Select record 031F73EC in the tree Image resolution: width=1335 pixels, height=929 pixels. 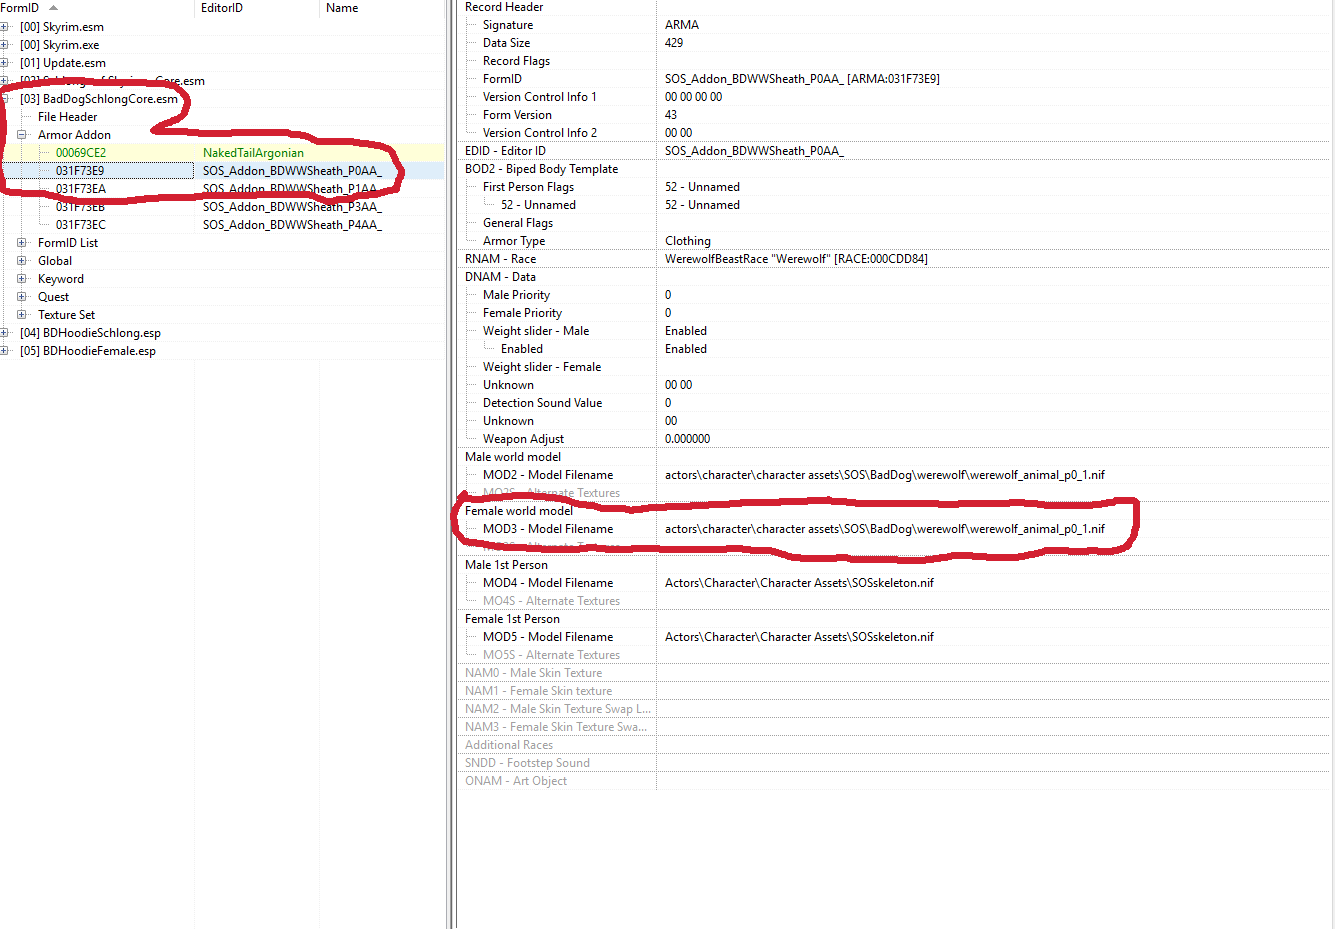click(x=81, y=225)
